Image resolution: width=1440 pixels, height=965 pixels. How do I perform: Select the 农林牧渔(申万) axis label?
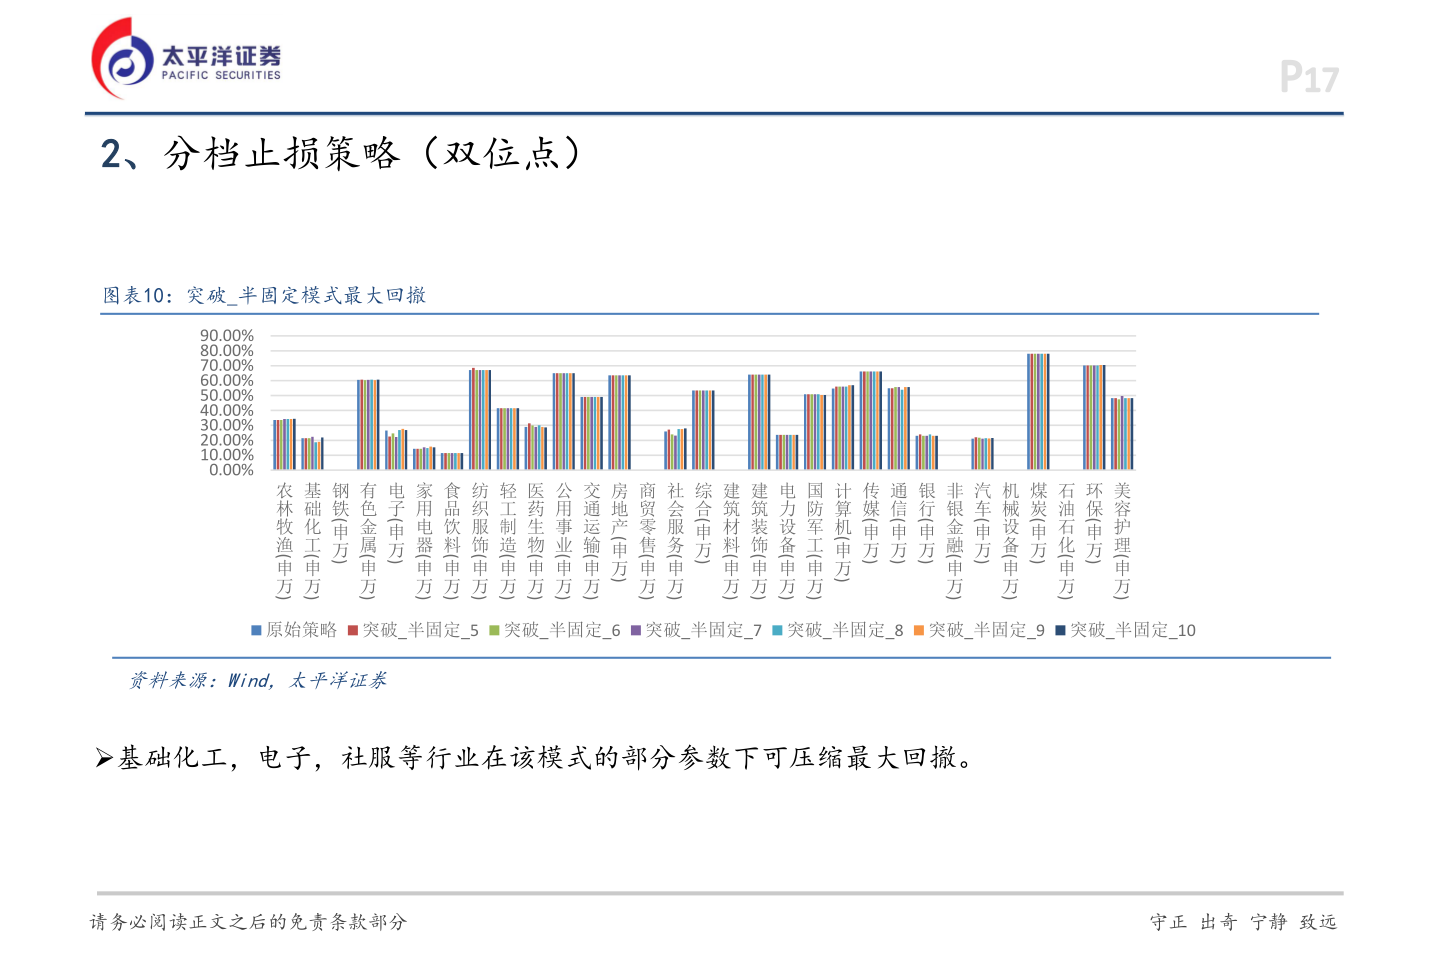(x=285, y=540)
